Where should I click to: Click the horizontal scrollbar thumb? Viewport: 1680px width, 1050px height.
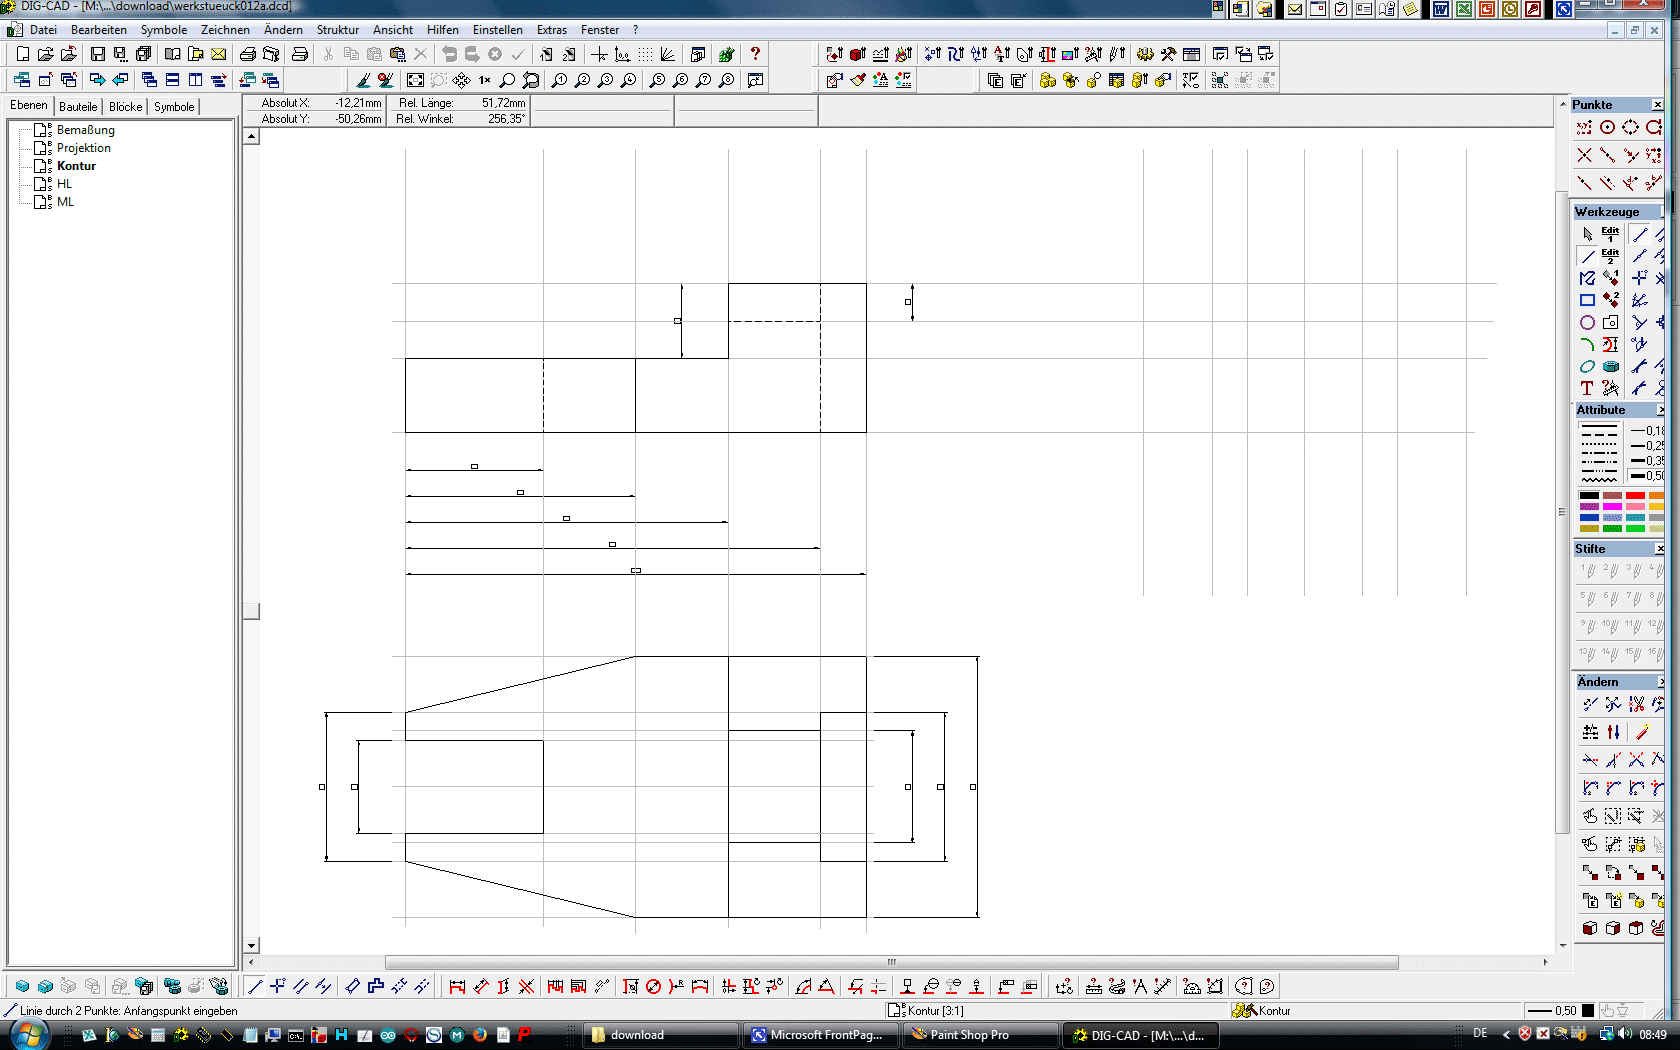(x=891, y=962)
